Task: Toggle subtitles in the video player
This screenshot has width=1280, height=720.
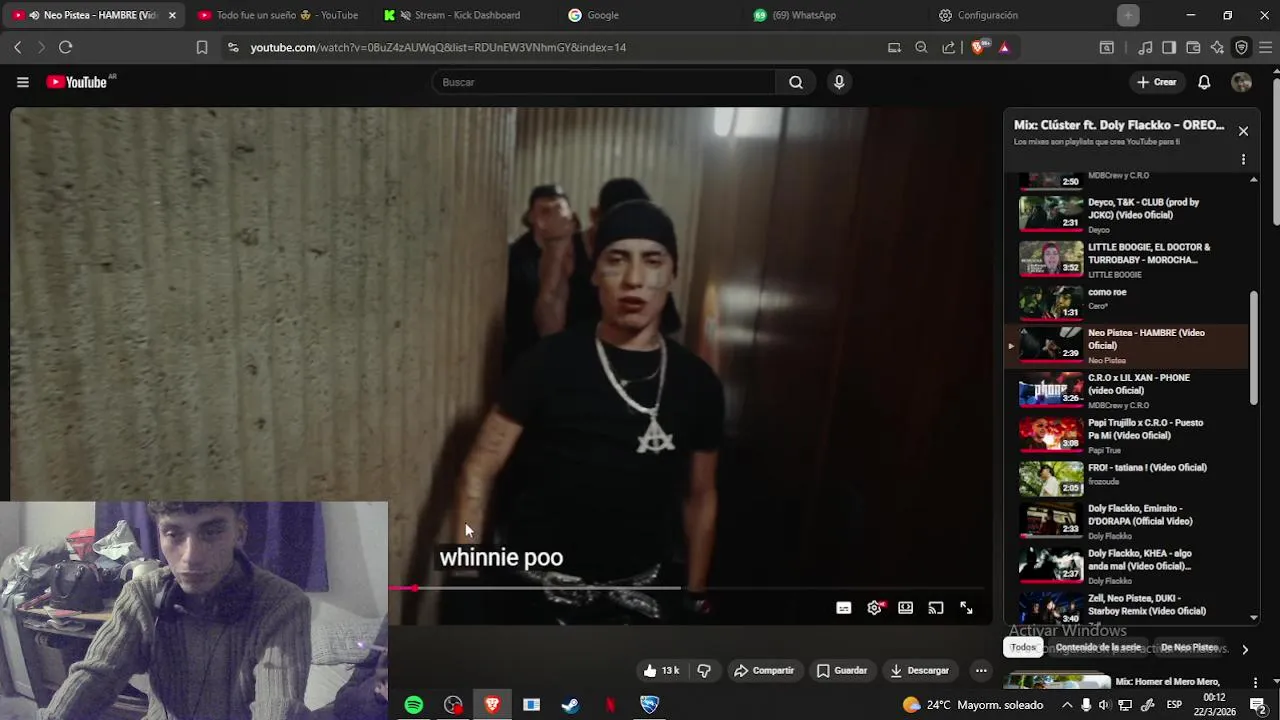Action: pyautogui.click(x=844, y=608)
